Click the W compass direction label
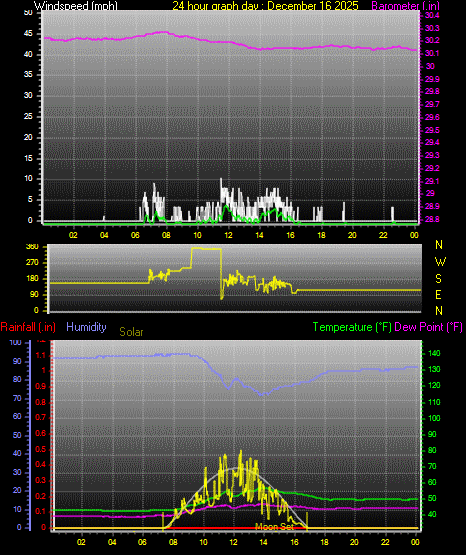This screenshot has height=555, width=466. pos(440,262)
